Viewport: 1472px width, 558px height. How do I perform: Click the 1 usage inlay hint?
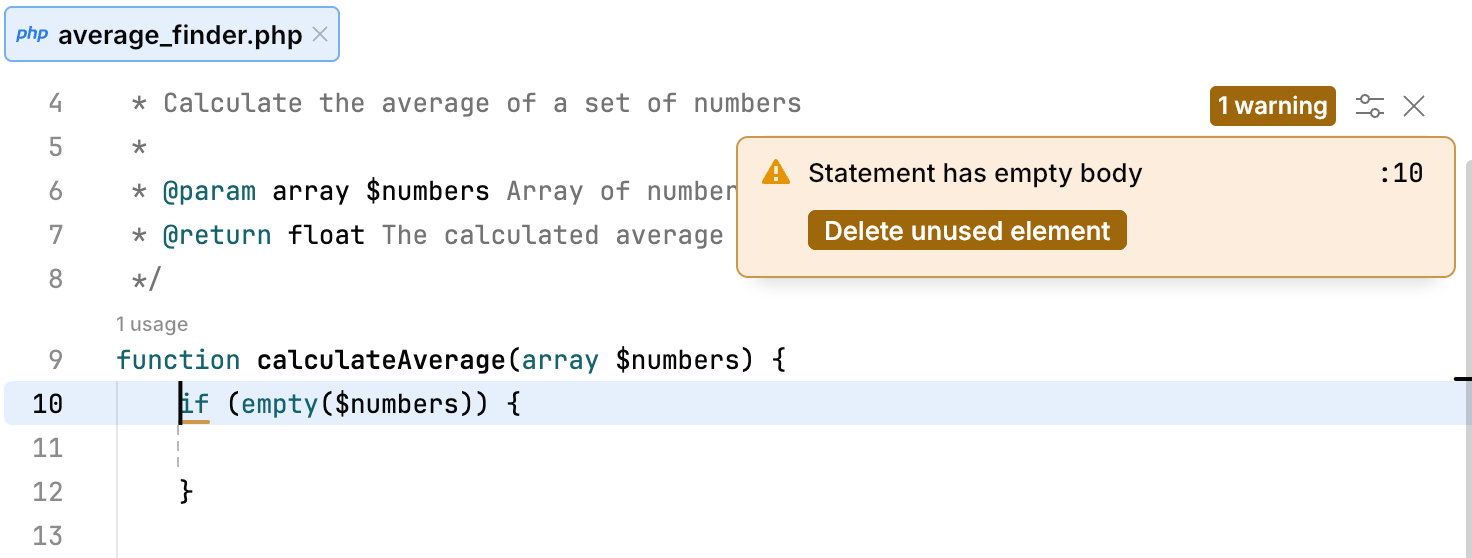click(x=152, y=324)
